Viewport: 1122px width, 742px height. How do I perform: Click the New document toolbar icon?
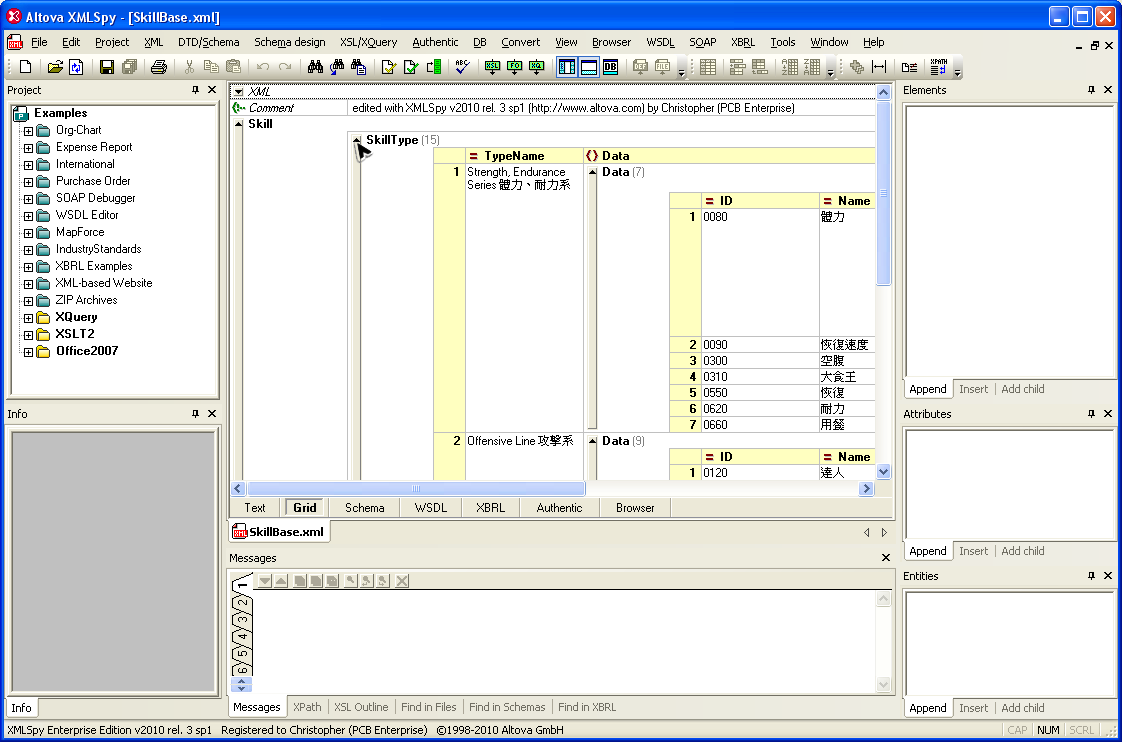[26, 67]
